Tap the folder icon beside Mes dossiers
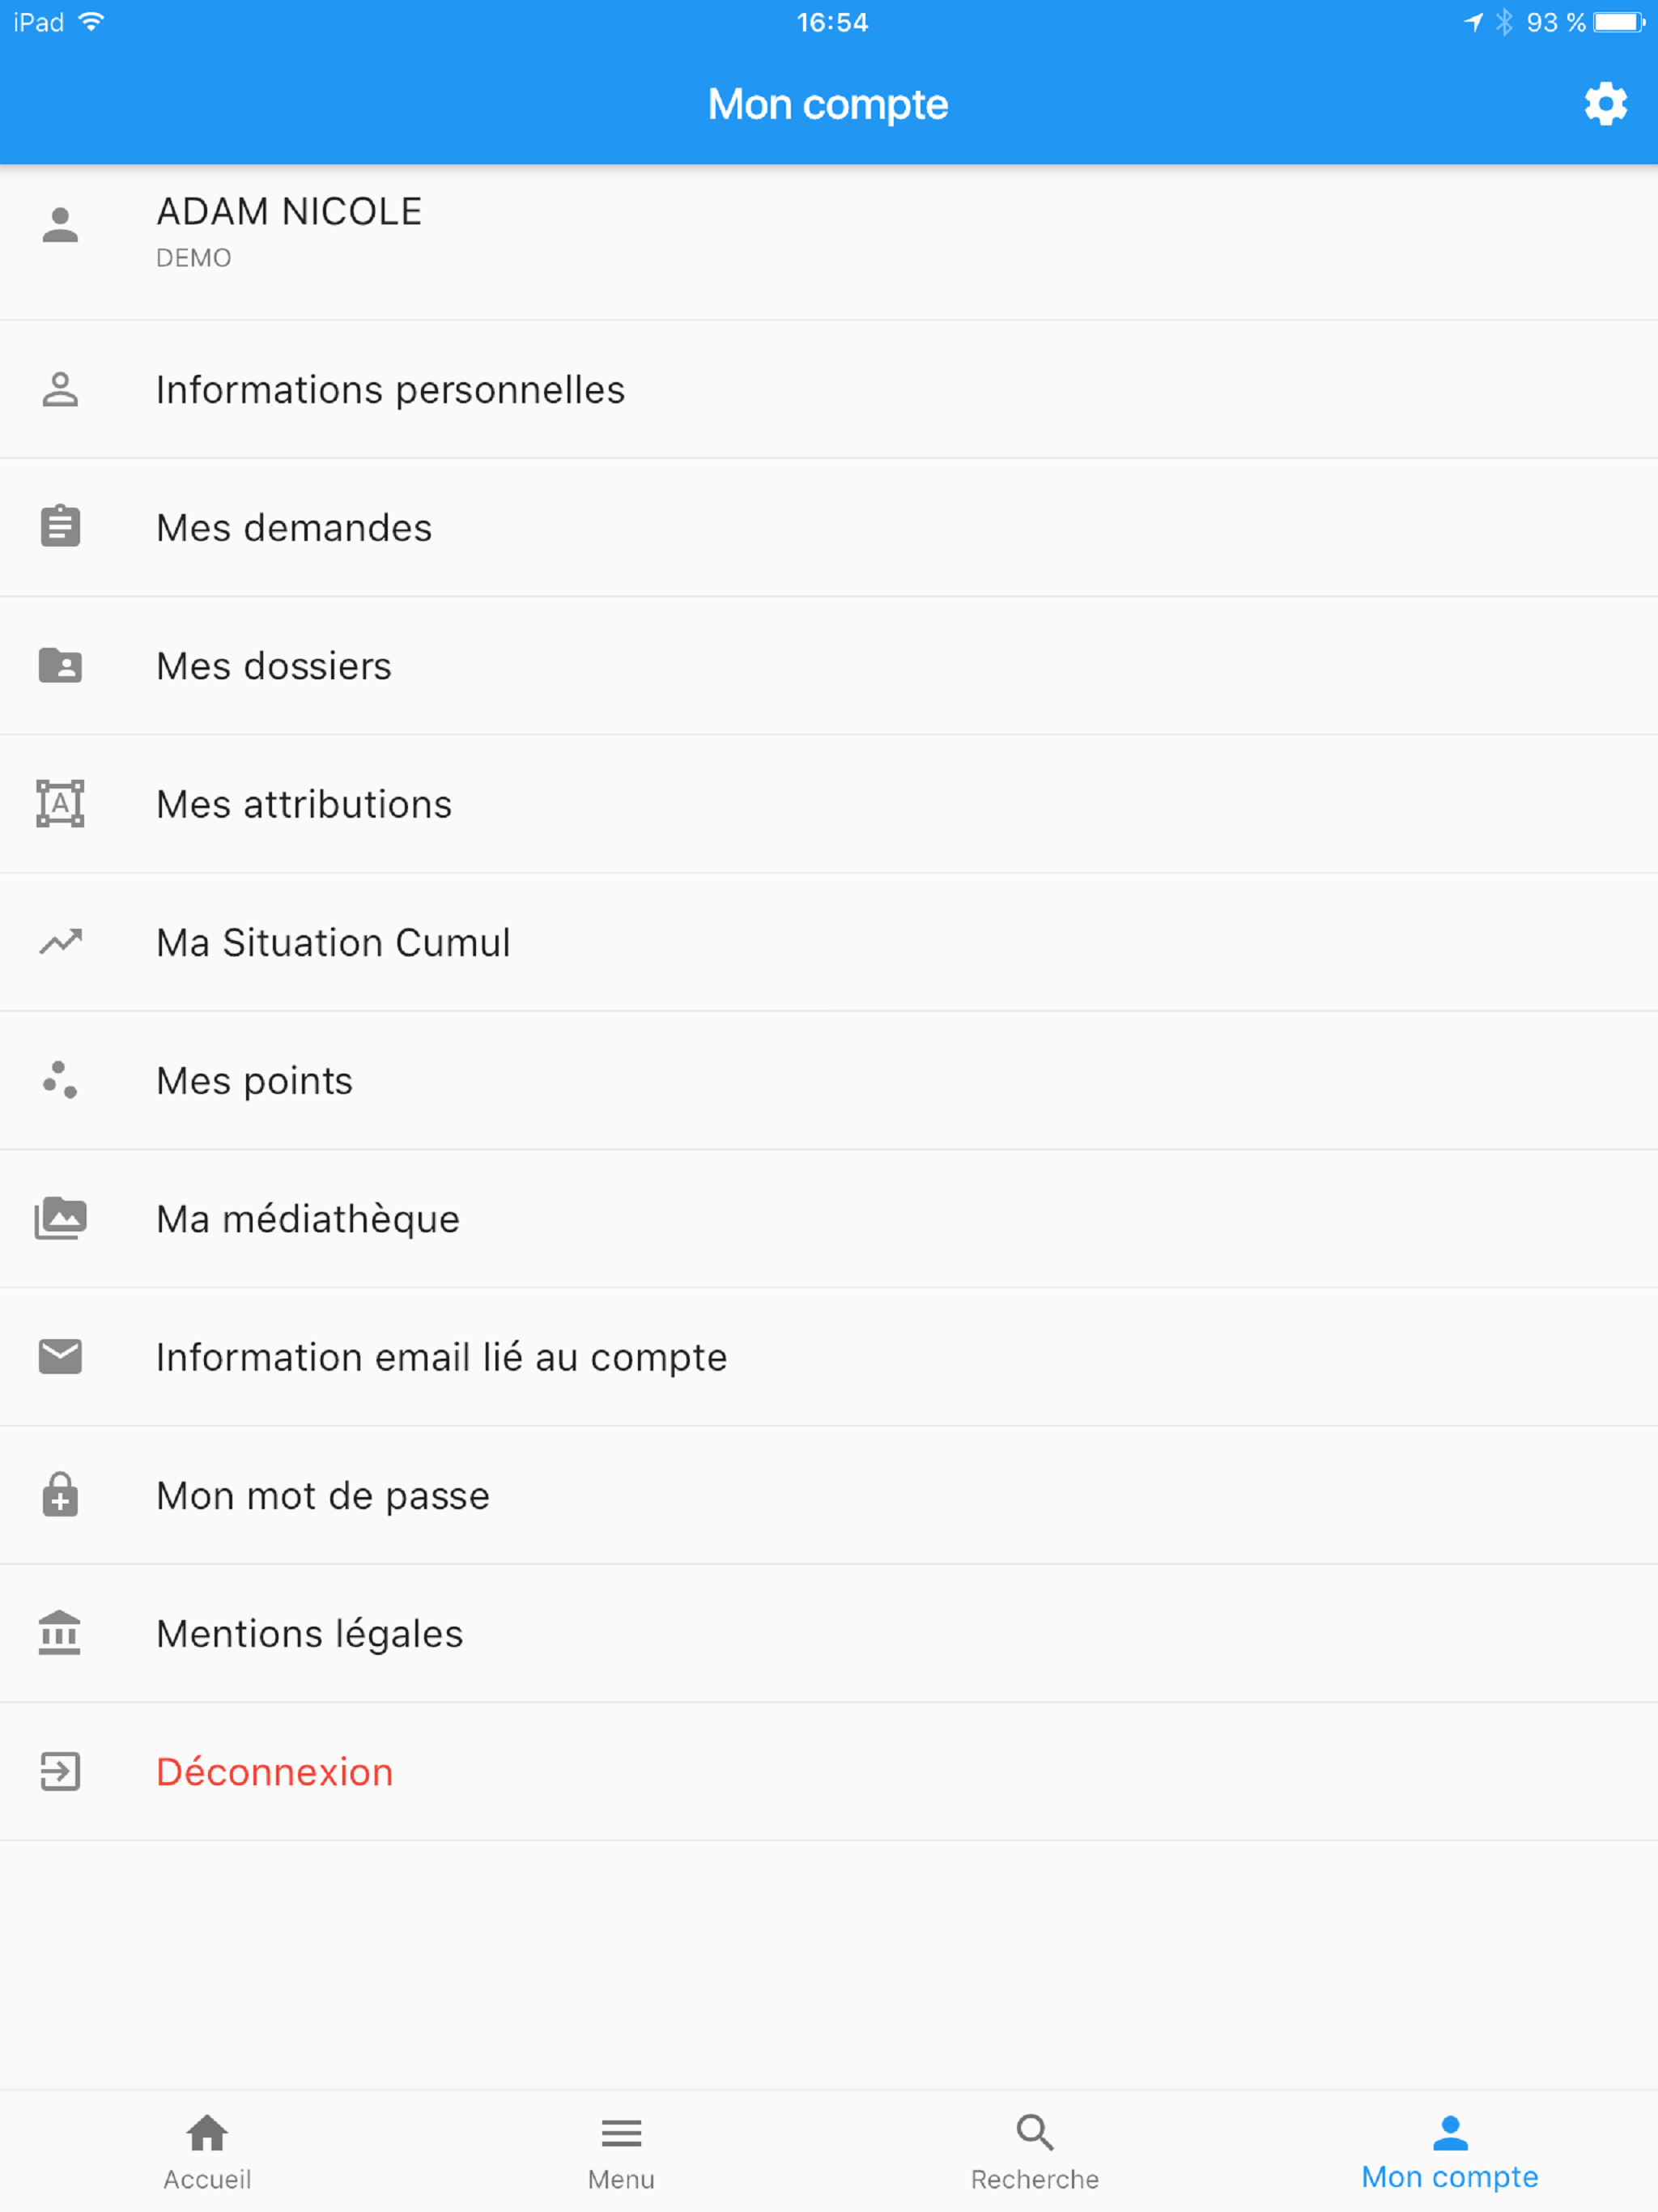1658x2212 pixels. pyautogui.click(x=60, y=665)
